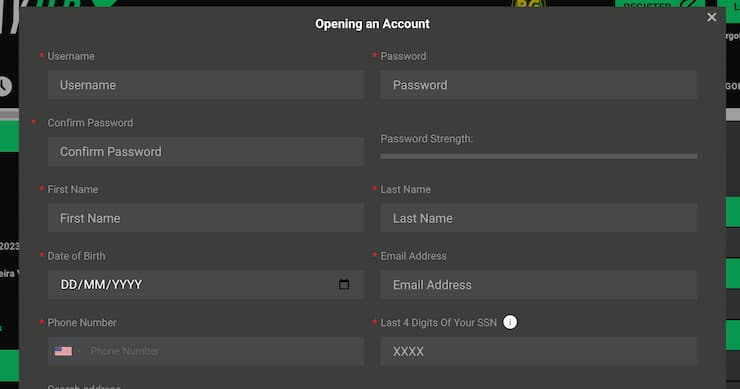Click the clock icon behind the dialog
The height and width of the screenshot is (389, 740).
click(x=3, y=86)
